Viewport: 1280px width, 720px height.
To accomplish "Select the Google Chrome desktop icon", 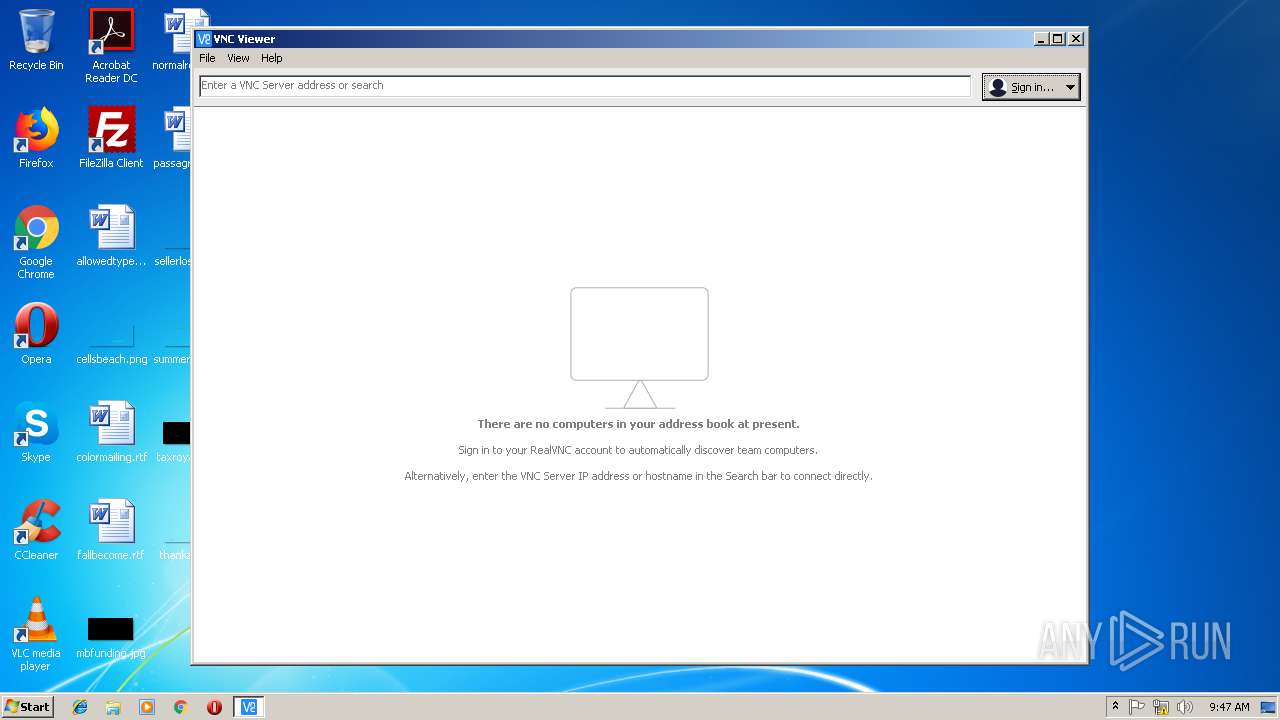I will point(36,243).
